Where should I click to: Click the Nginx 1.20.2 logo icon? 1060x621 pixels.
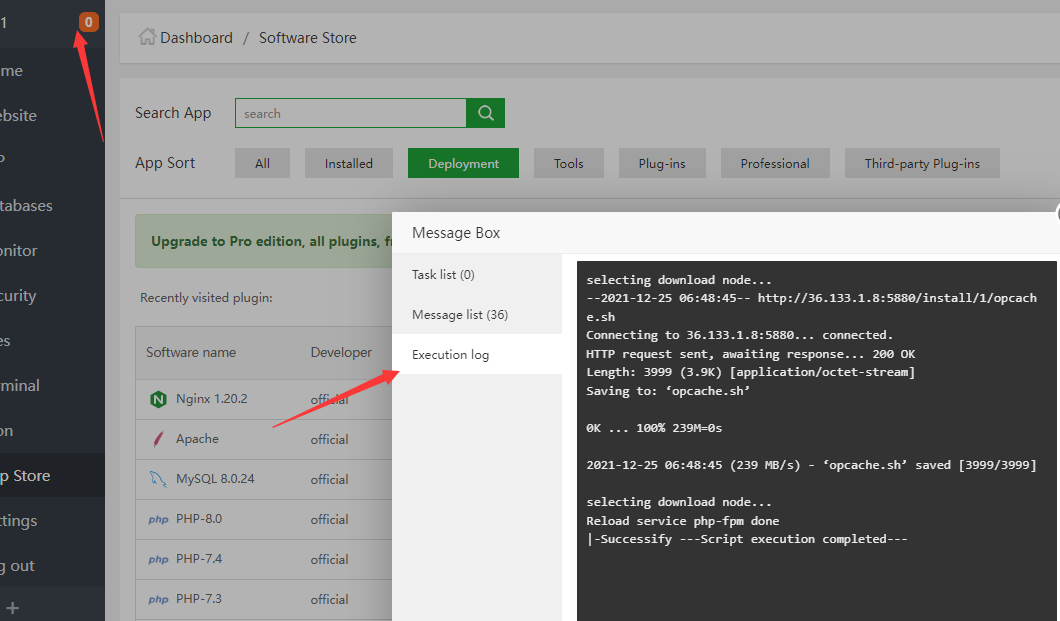tap(158, 399)
